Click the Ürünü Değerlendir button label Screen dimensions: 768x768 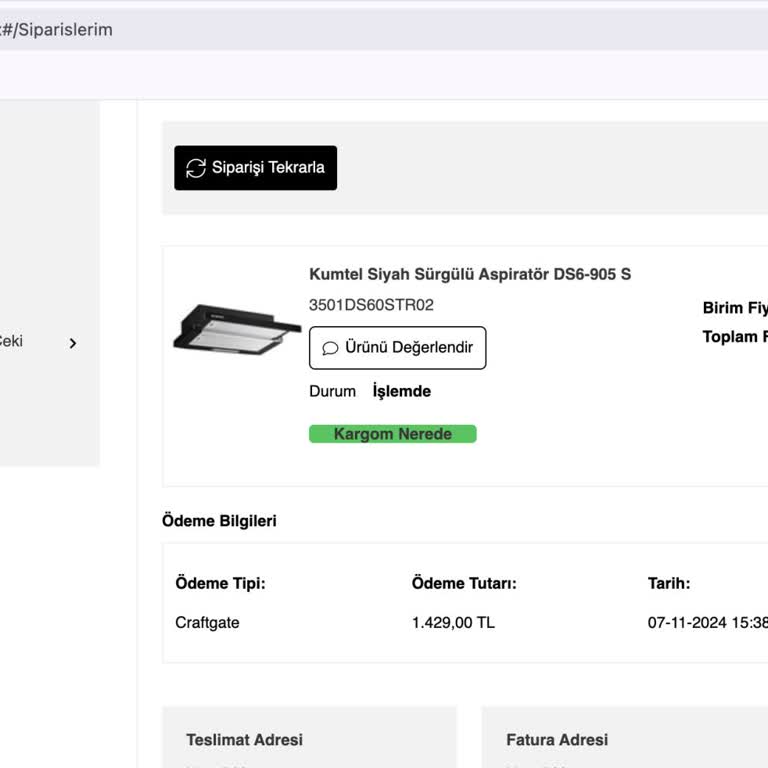pyautogui.click(x=408, y=348)
